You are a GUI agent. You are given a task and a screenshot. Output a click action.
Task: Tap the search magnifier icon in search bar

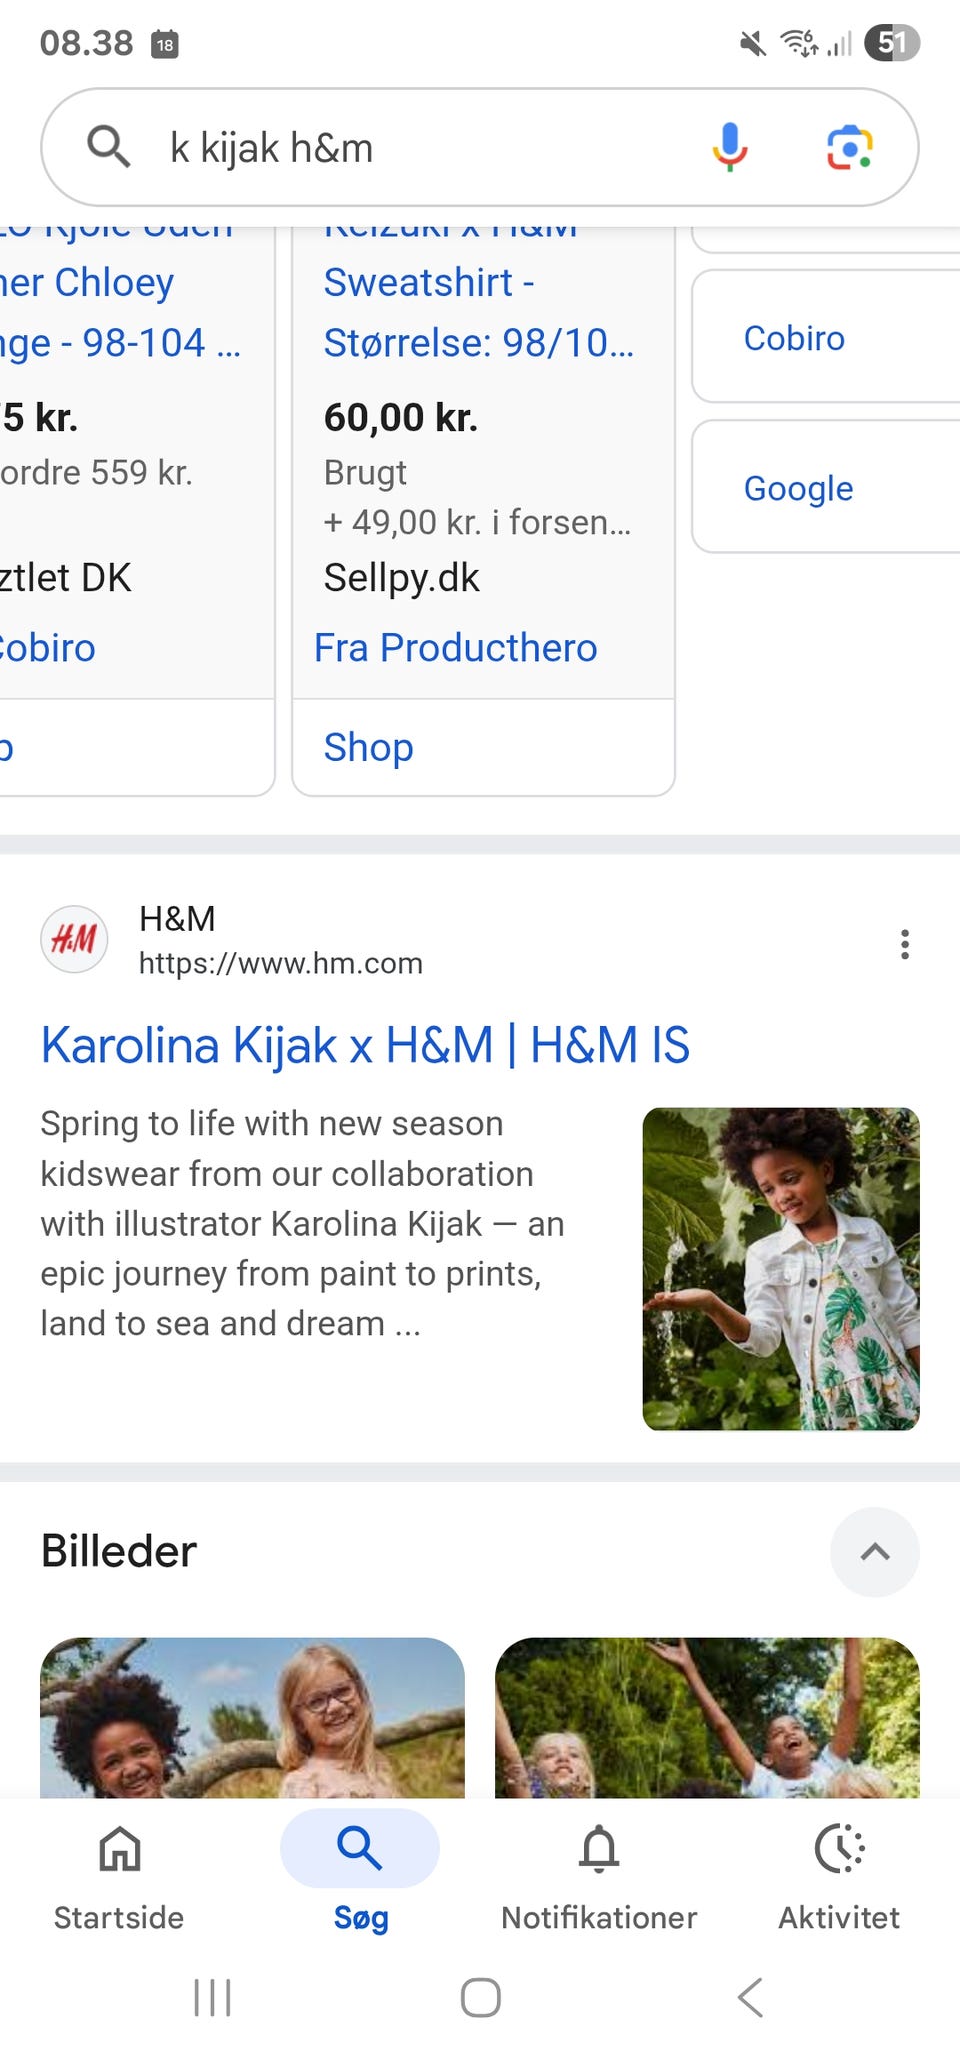click(108, 147)
